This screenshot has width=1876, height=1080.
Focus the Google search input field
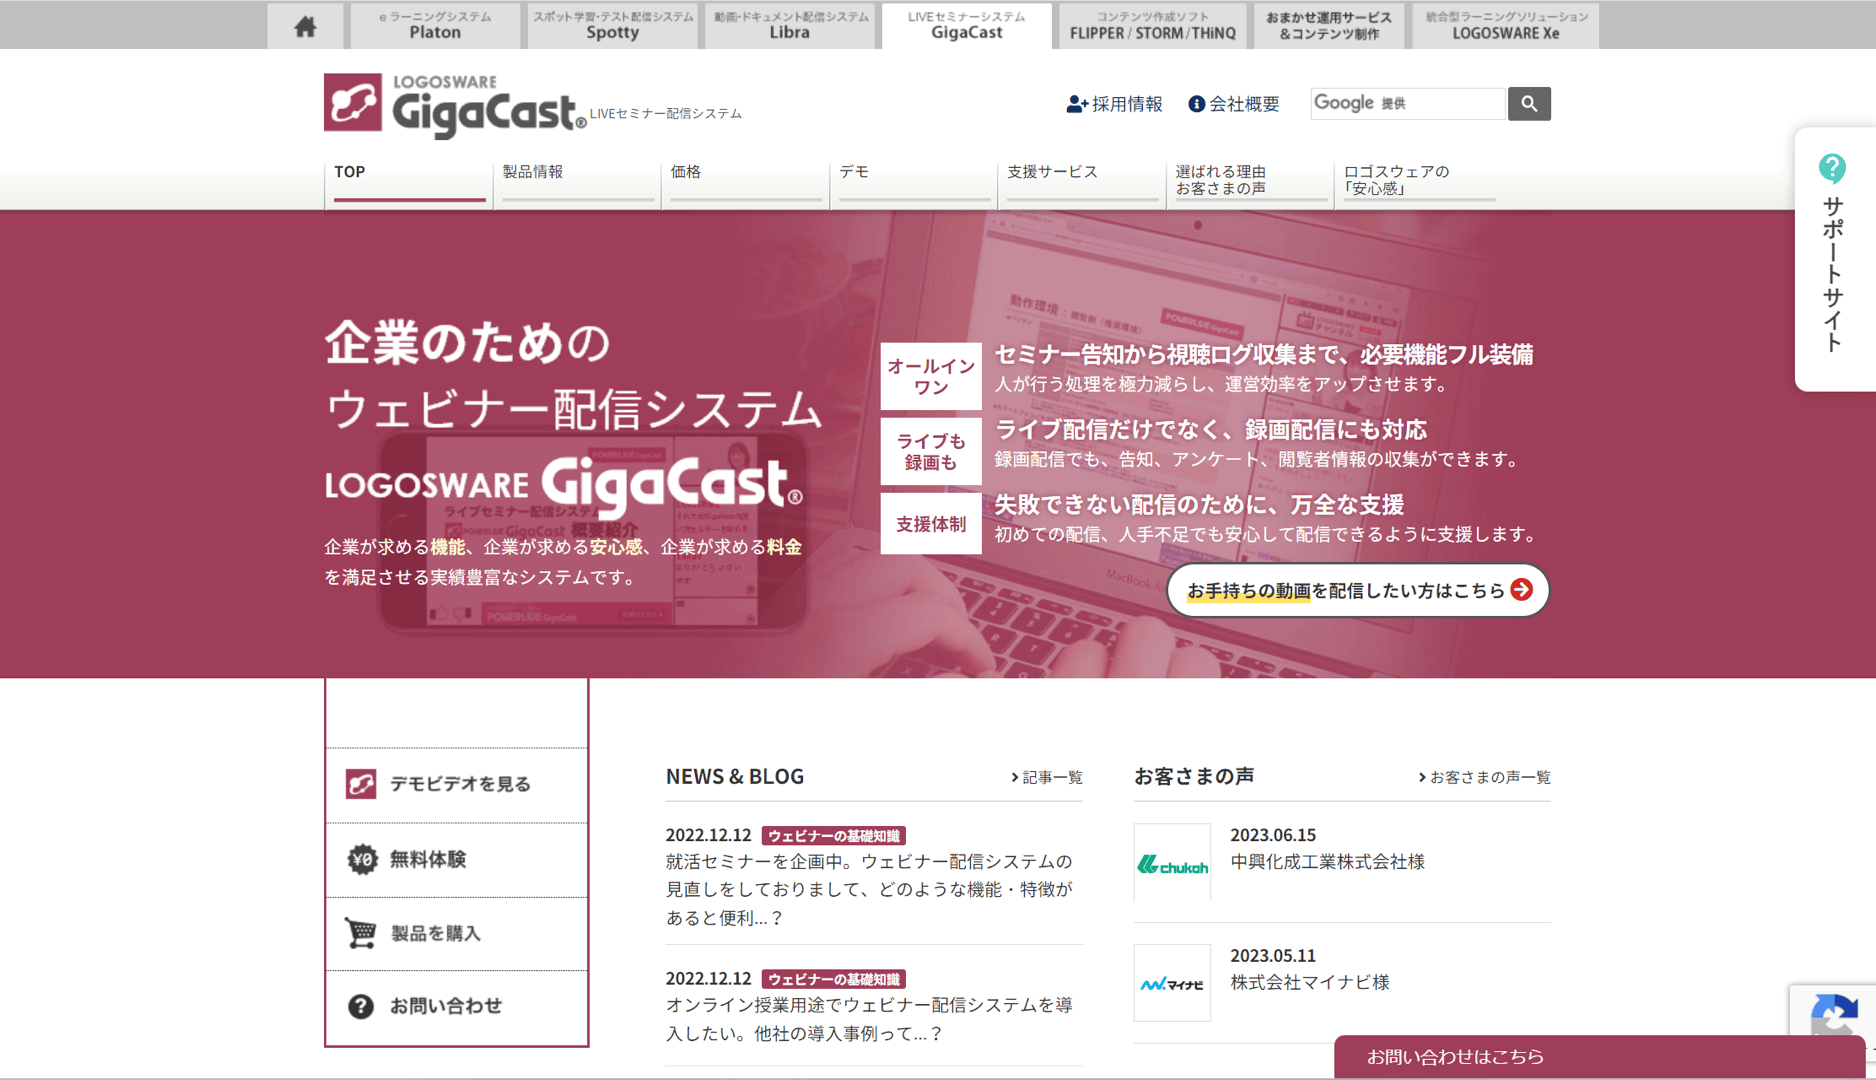[1408, 103]
